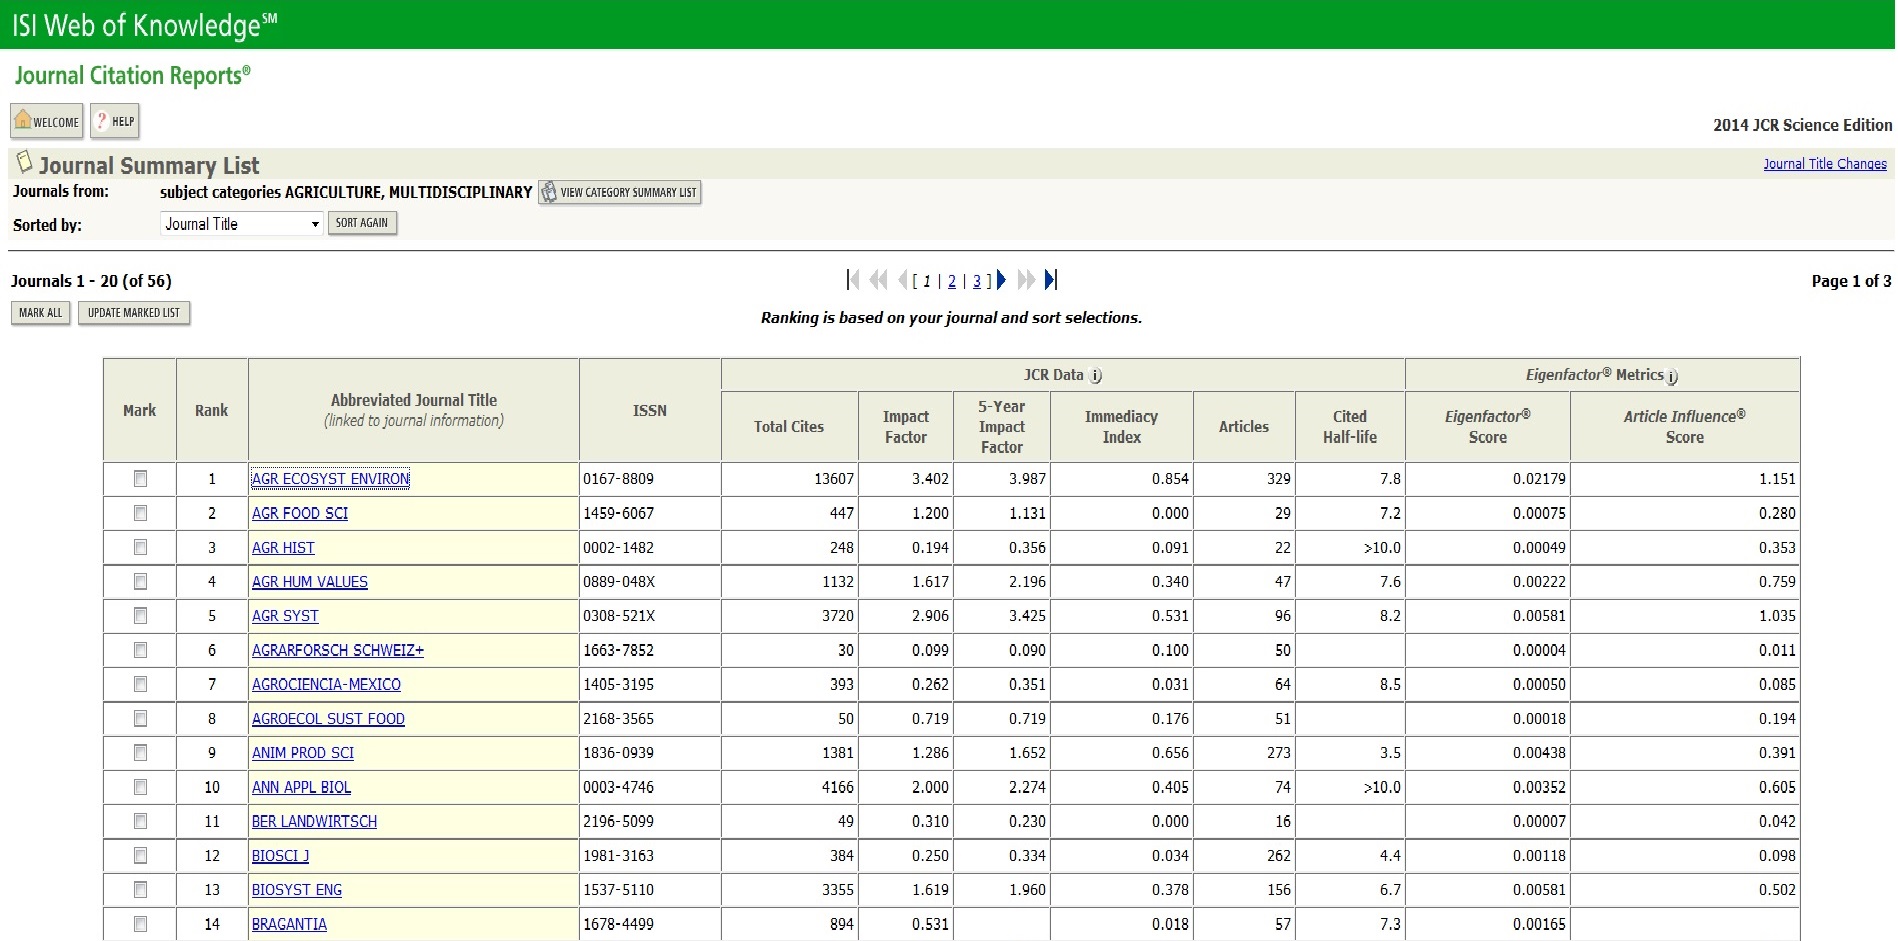Open ANIM PROD SCI journal link
Viewport: 1898px width, 941px height.
pyautogui.click(x=303, y=753)
